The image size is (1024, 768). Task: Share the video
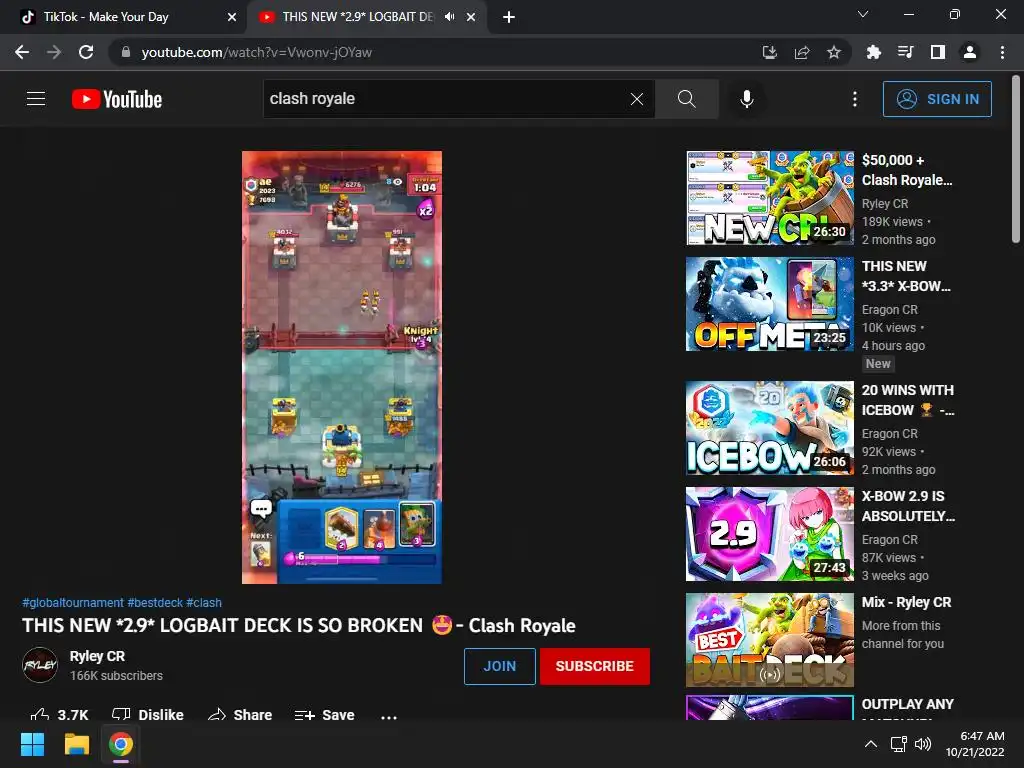[x=240, y=714]
